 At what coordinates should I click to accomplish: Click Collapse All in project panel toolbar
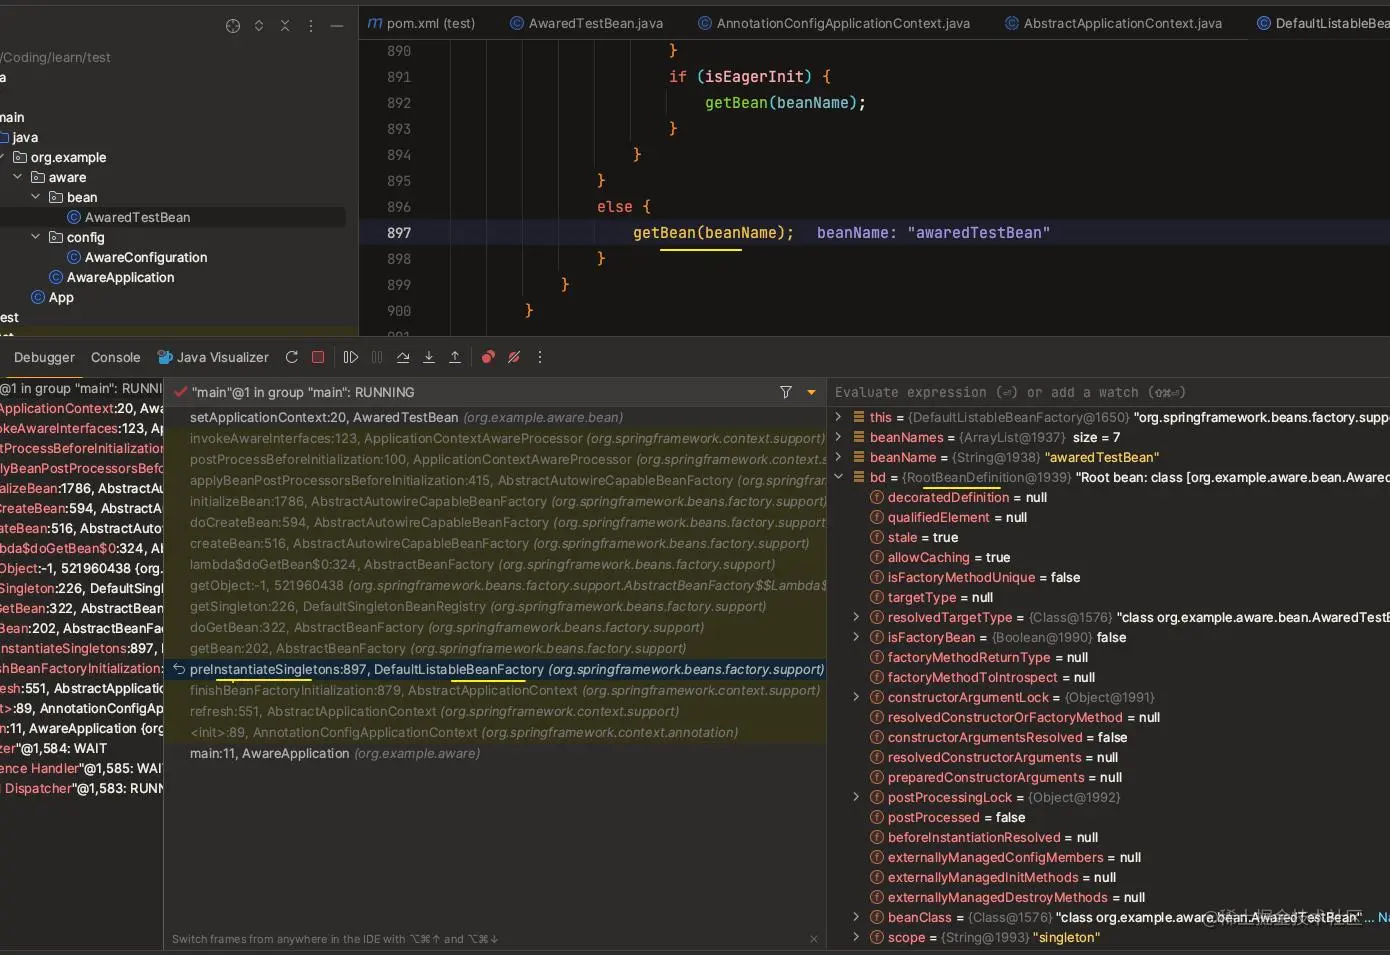285,26
